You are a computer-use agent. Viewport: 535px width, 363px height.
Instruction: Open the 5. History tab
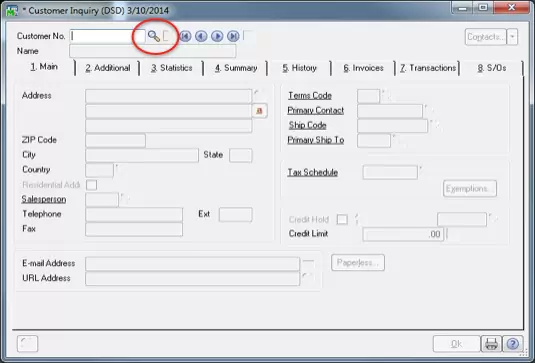(299, 68)
